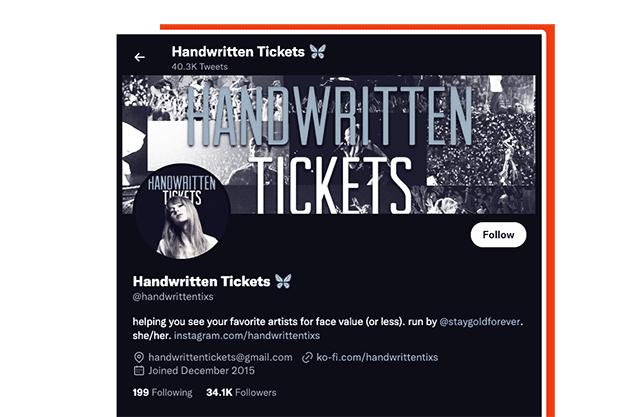Follow the Handwritten Tickets account
Screen dimensions: 640x417
498,235
